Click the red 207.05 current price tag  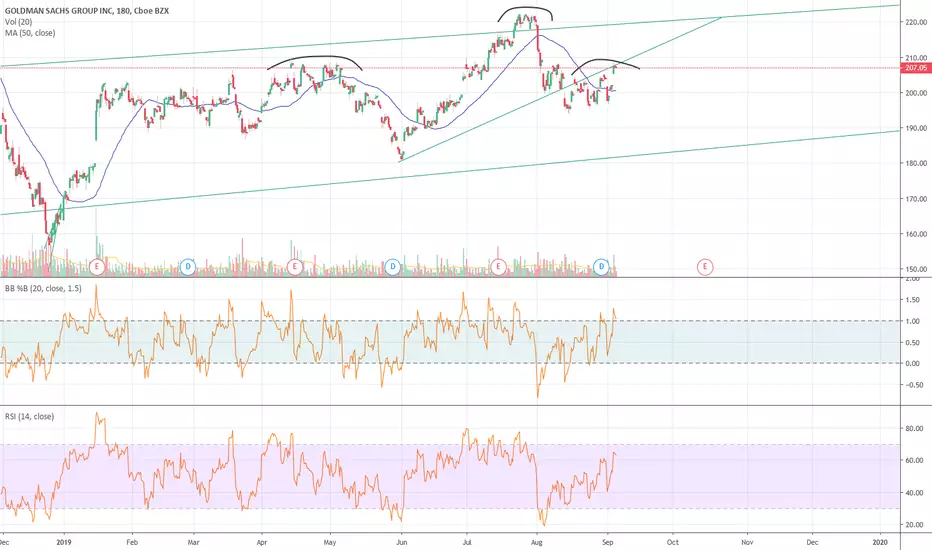coord(916,68)
